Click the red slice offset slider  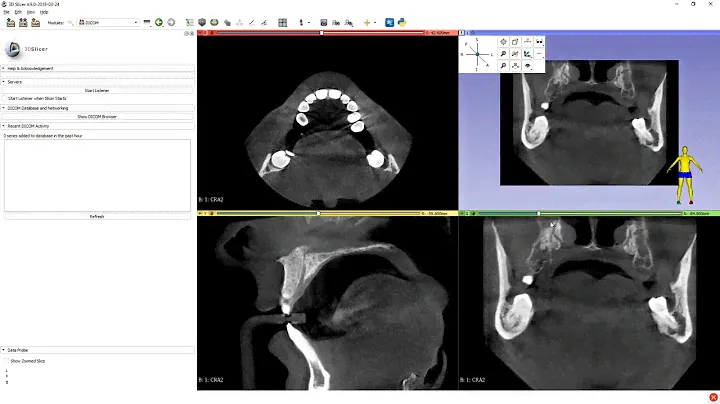point(320,33)
